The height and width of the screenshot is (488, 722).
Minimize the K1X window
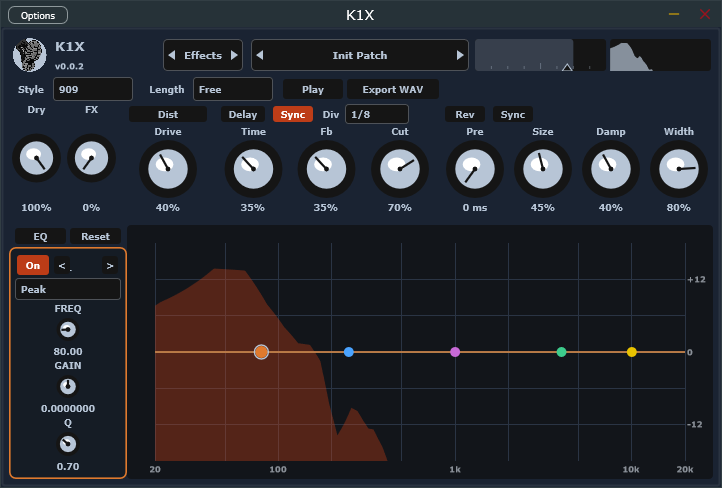point(674,14)
